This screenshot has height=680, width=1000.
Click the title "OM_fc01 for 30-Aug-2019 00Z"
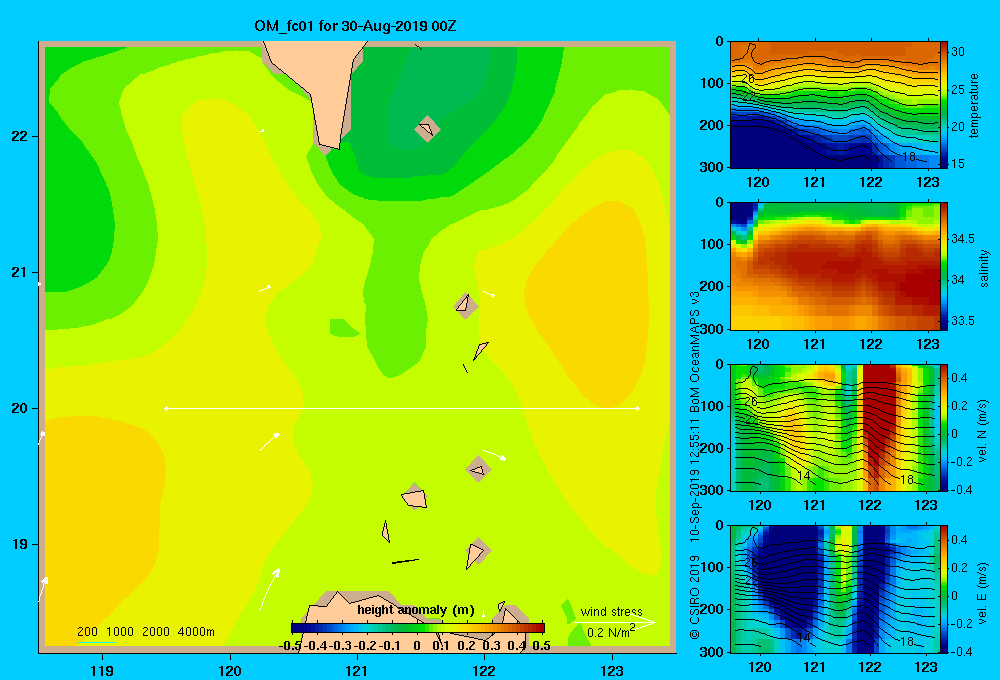(x=355, y=26)
